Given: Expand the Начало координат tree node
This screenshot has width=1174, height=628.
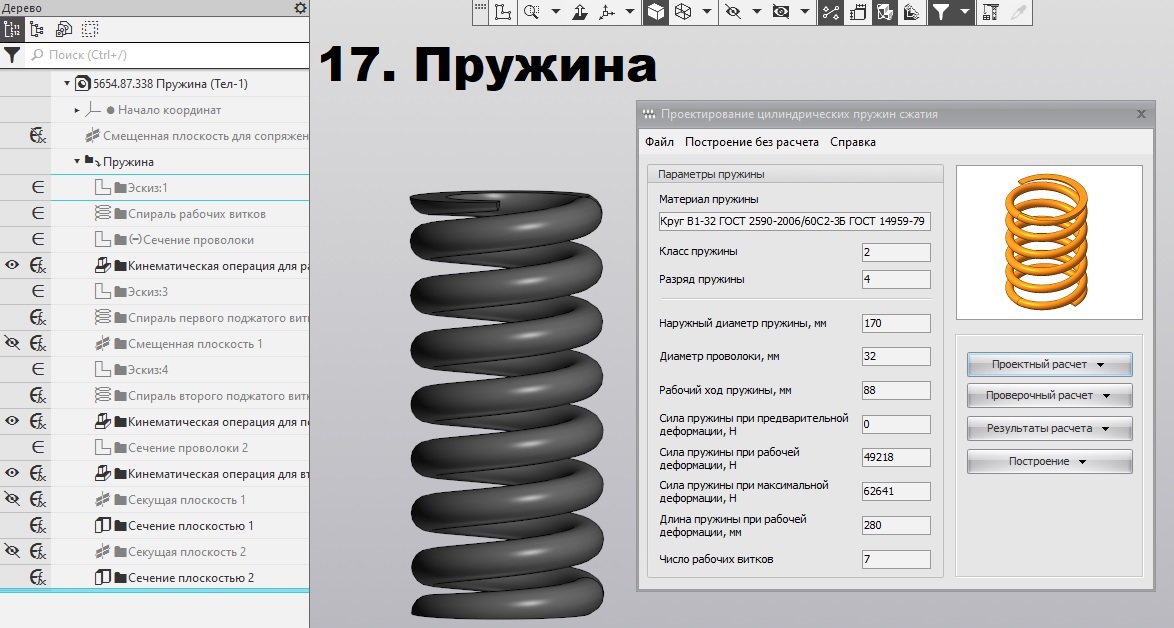Looking at the screenshot, I should (77, 110).
